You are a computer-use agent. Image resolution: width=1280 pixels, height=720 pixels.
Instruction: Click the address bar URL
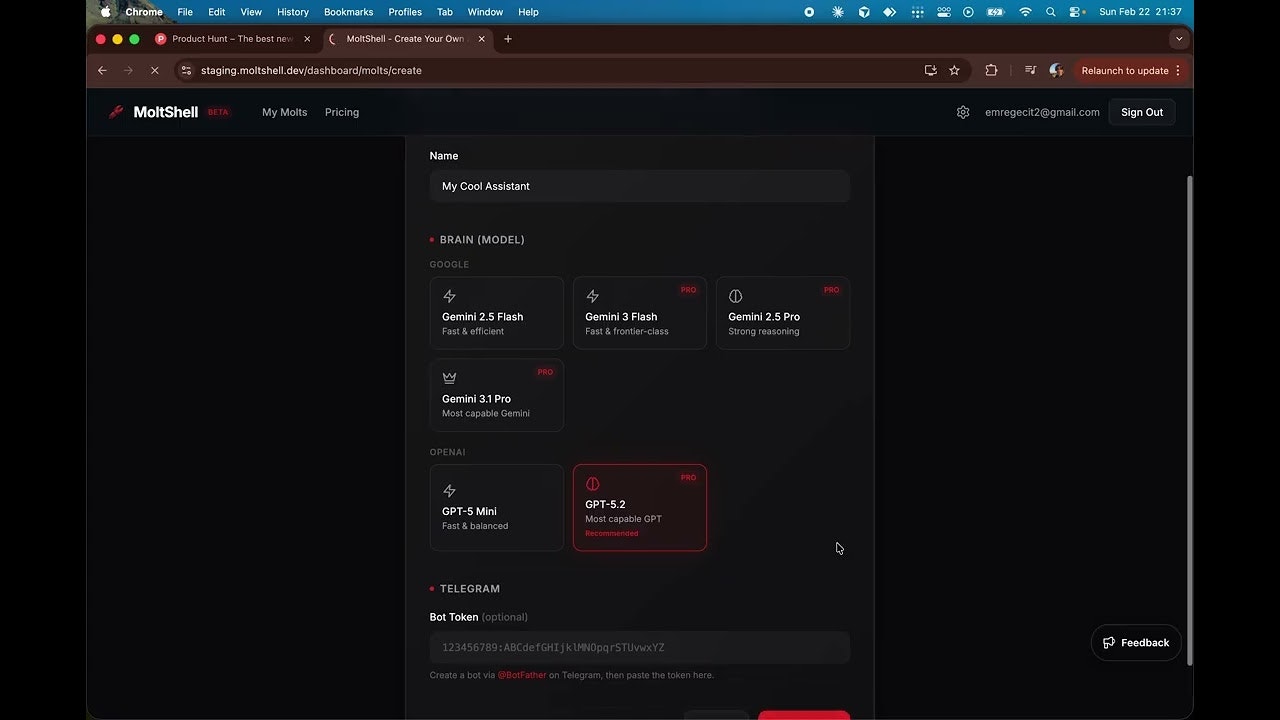point(311,71)
